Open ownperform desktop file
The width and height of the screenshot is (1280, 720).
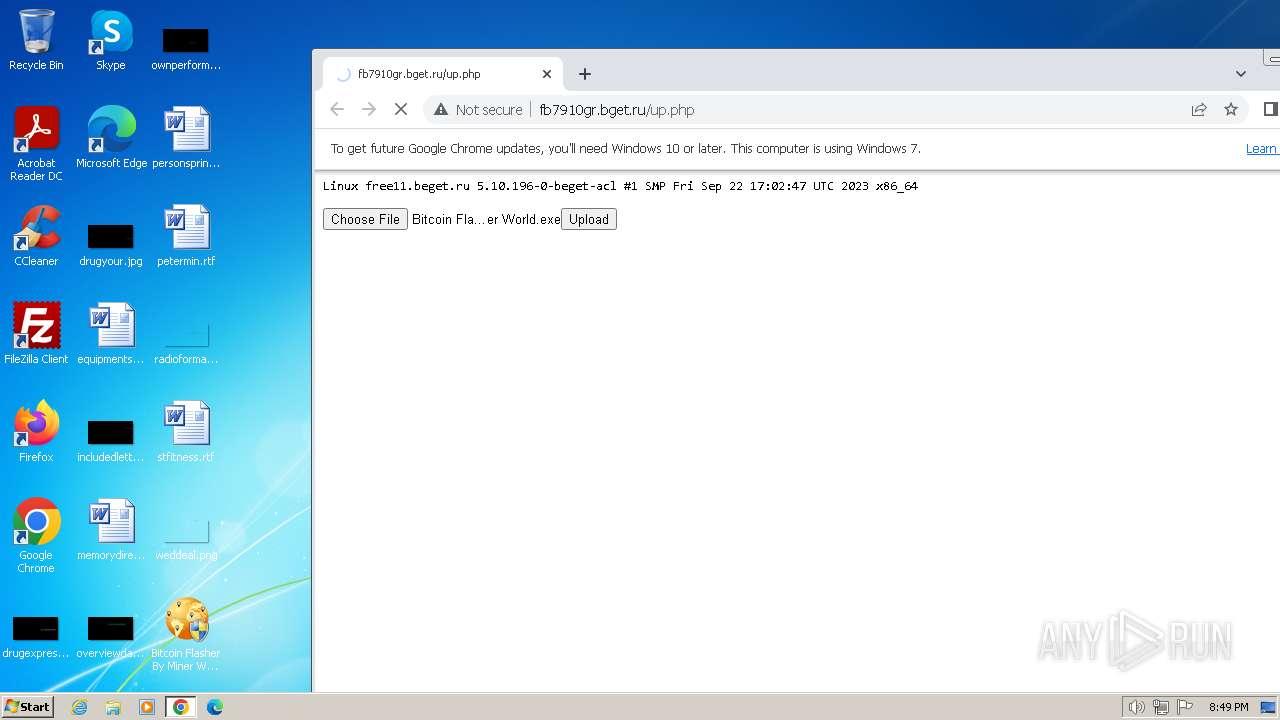pyautogui.click(x=186, y=48)
